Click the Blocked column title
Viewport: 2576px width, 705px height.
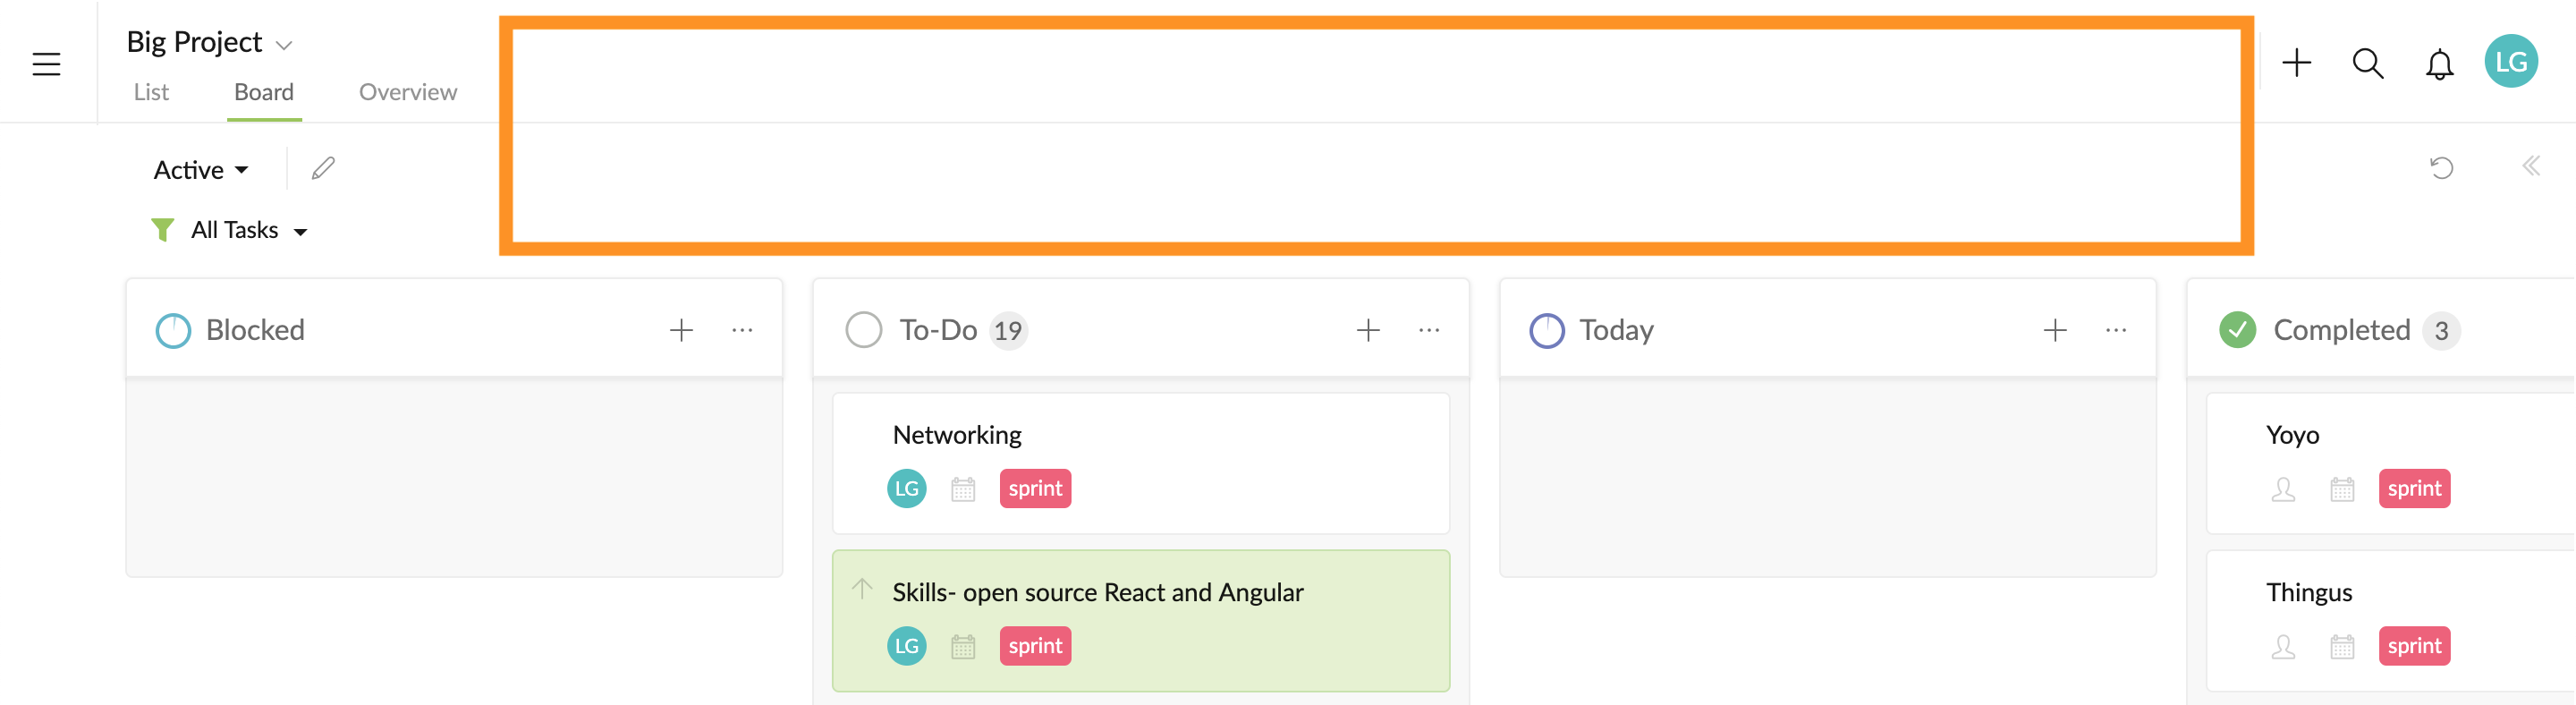coord(255,330)
